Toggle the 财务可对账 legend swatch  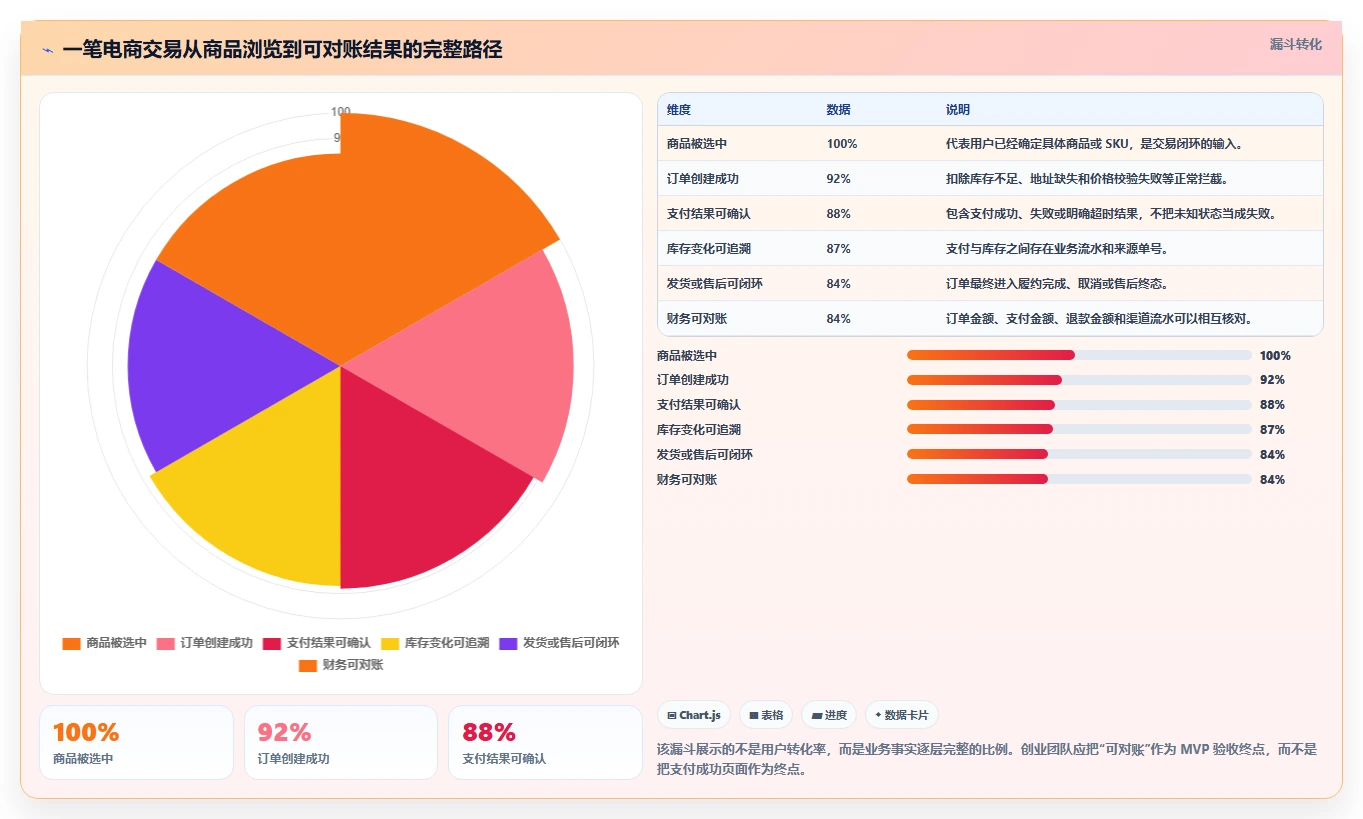(307, 665)
